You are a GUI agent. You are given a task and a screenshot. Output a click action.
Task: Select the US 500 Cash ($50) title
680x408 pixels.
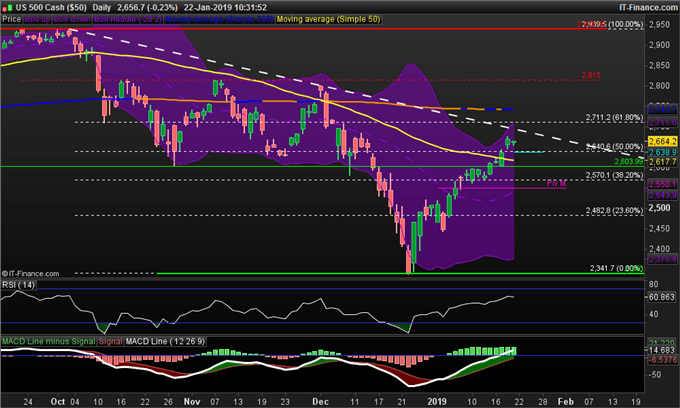51,7
